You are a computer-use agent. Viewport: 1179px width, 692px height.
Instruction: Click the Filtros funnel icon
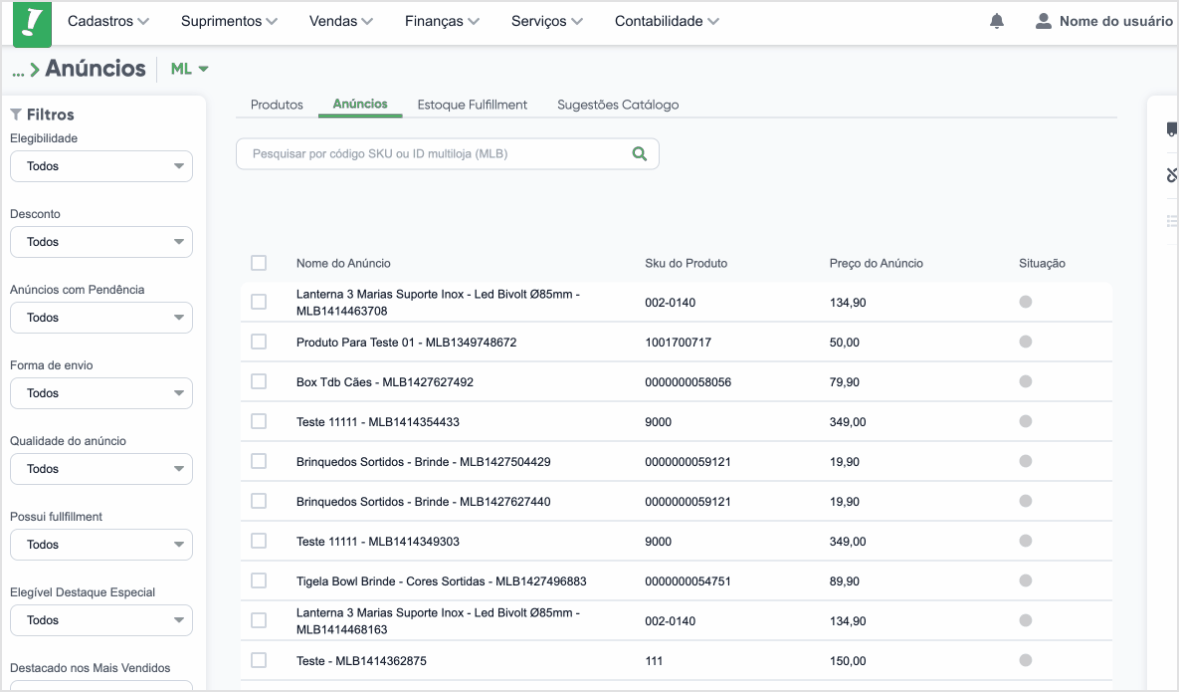16,114
